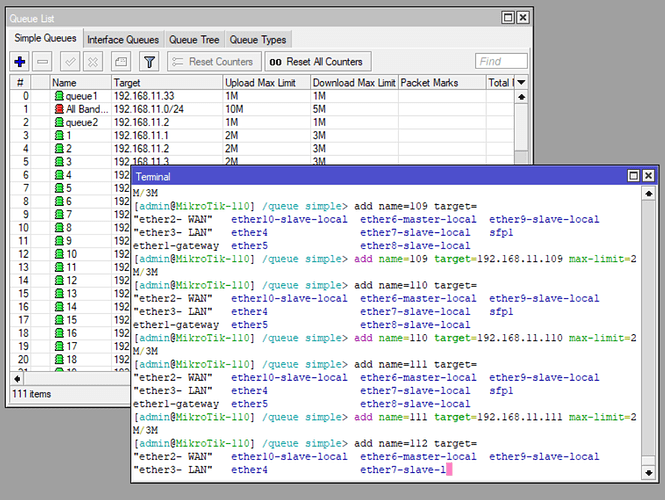Click the Find search field
The height and width of the screenshot is (500, 665).
pyautogui.click(x=501, y=62)
